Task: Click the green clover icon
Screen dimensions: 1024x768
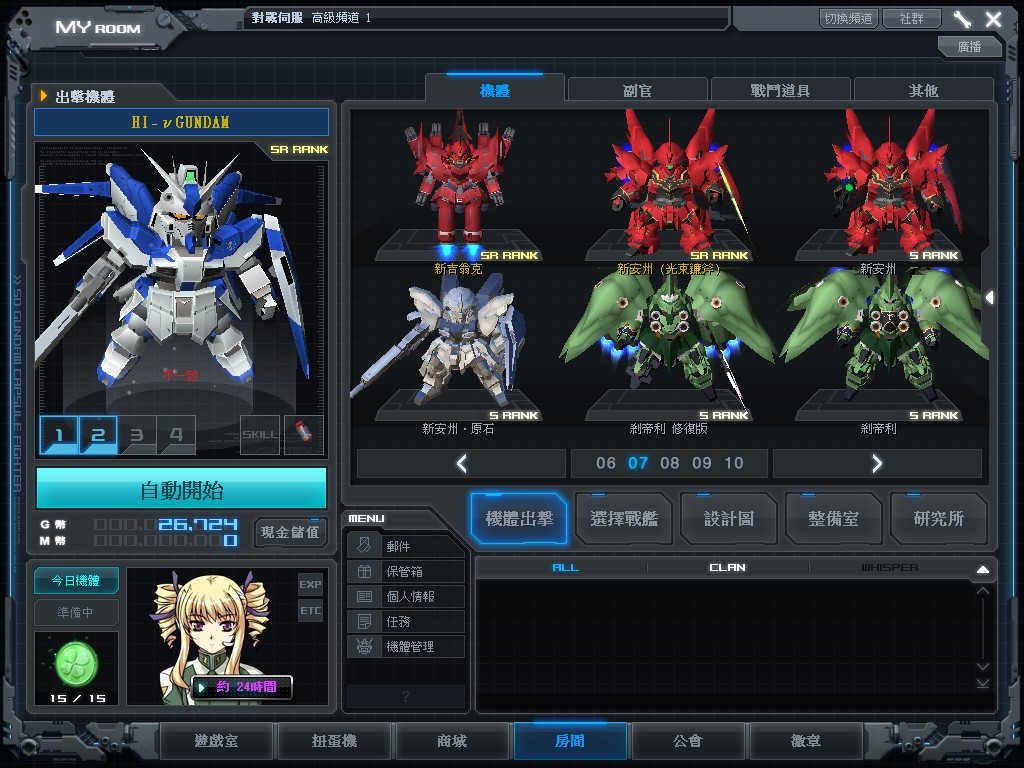Action: click(x=76, y=661)
